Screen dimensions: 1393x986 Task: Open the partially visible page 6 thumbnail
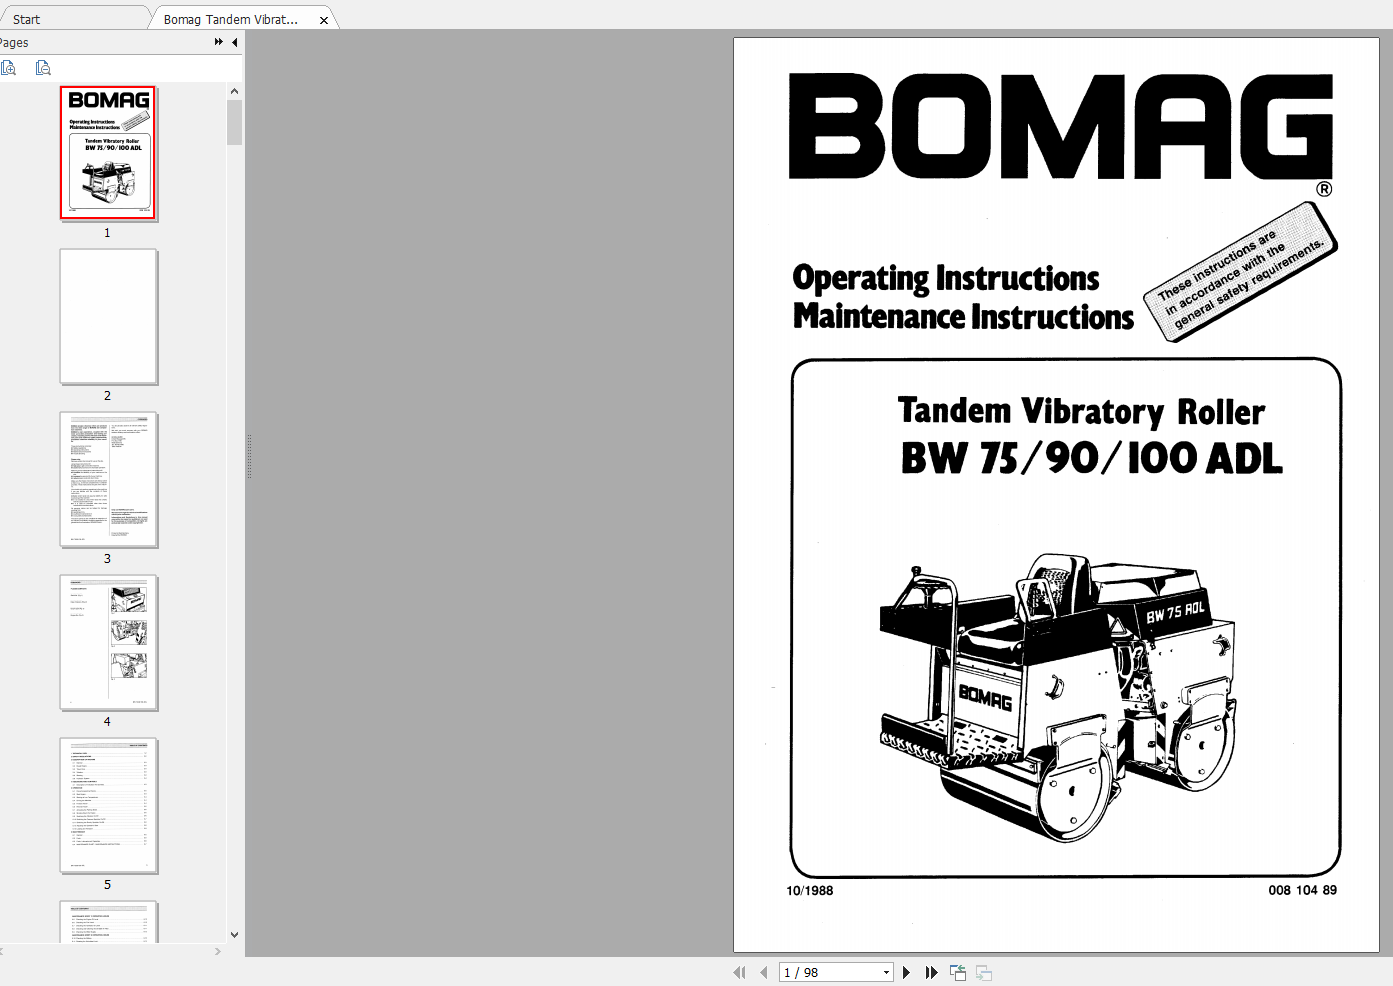coord(108,921)
